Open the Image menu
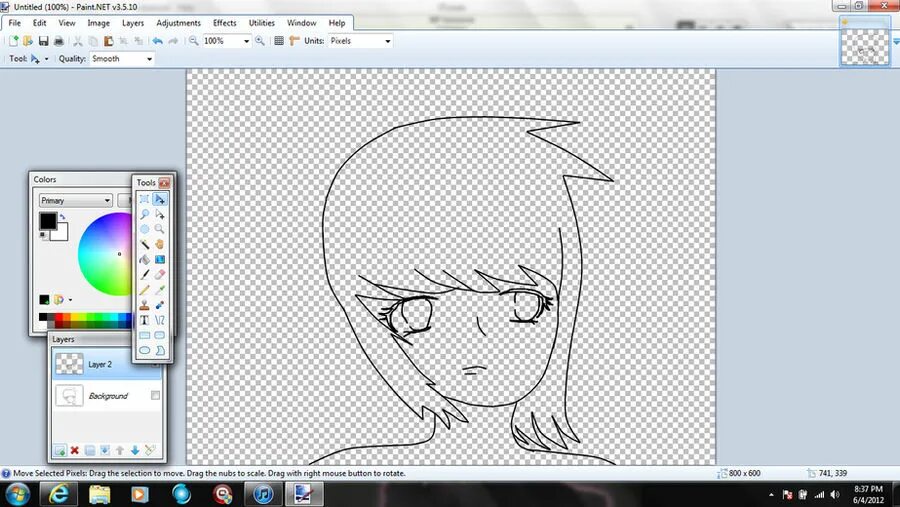Image resolution: width=900 pixels, height=507 pixels. tap(98, 23)
